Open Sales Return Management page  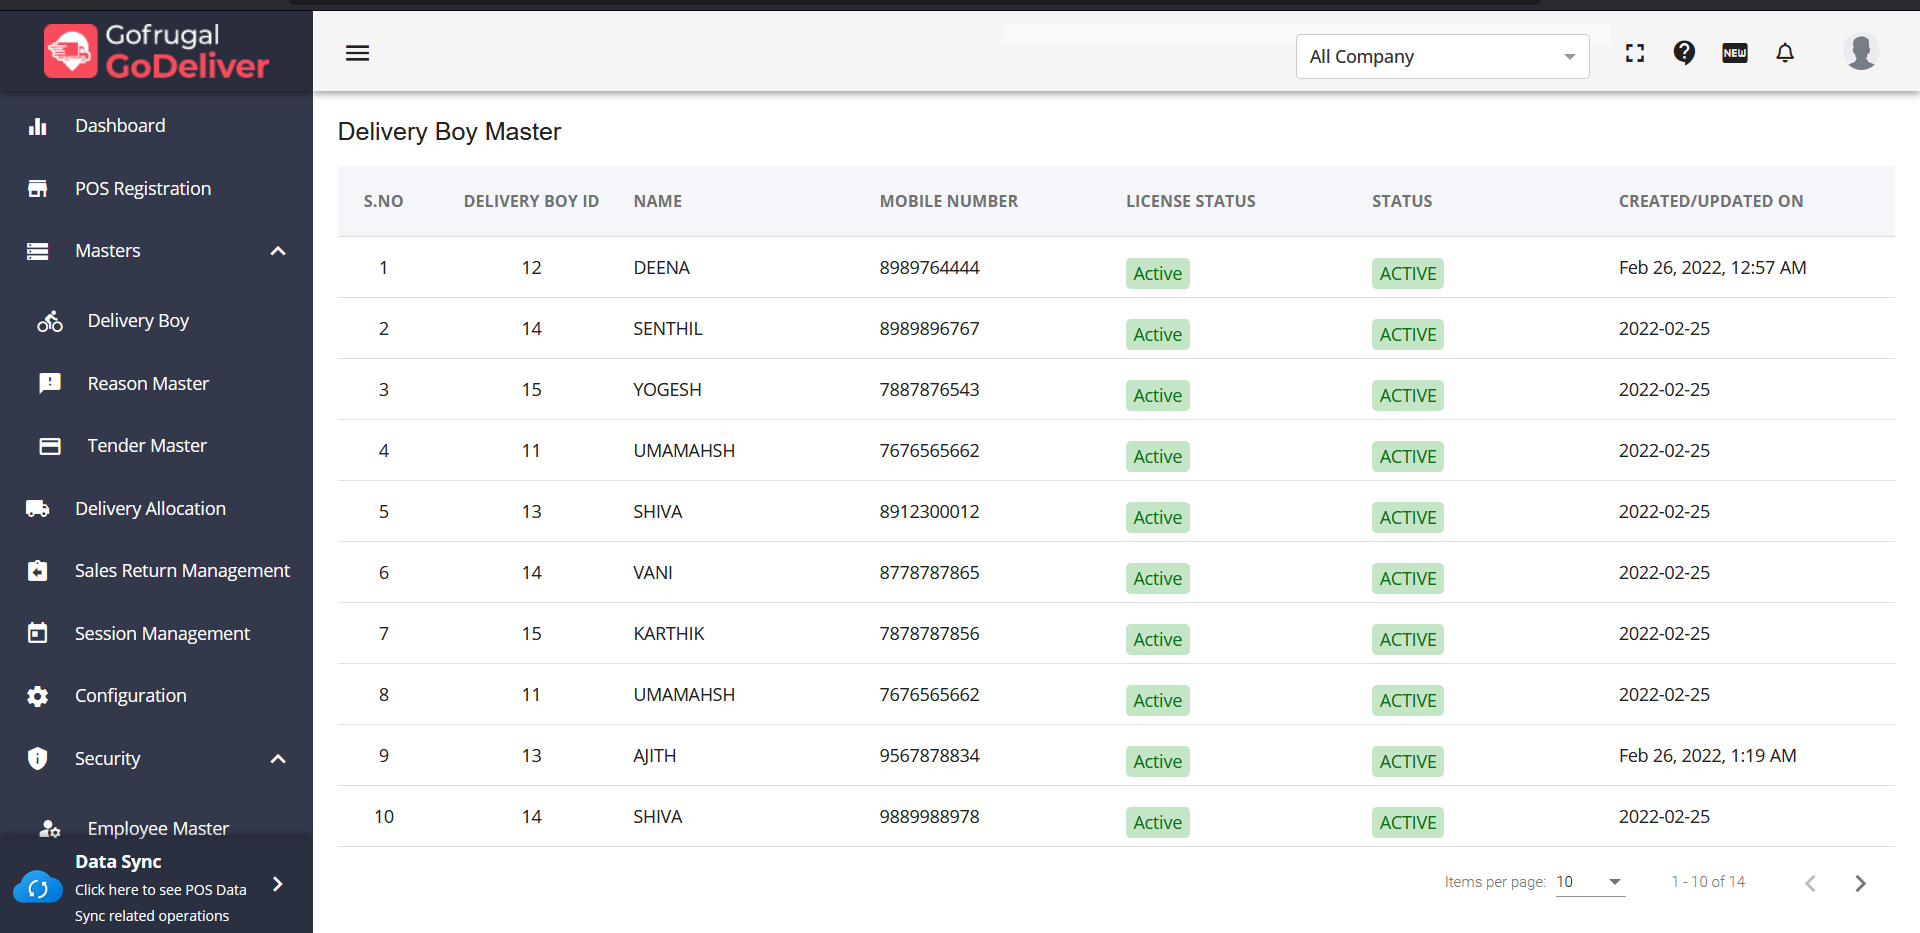point(182,571)
